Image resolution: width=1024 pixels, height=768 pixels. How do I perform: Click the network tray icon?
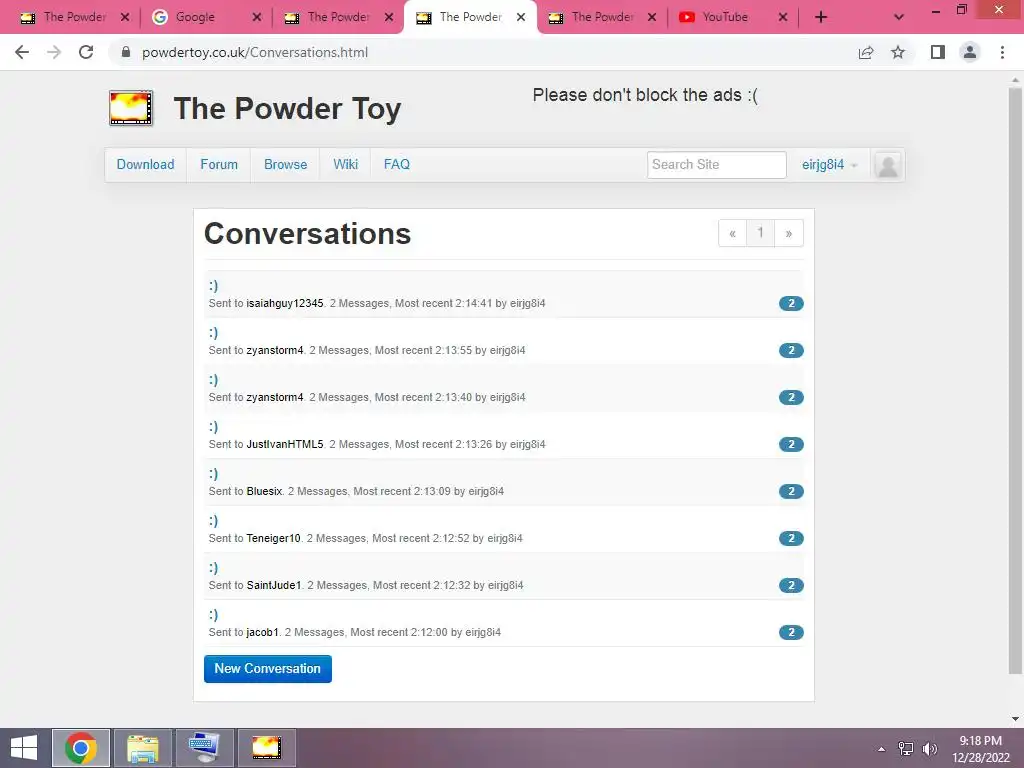click(905, 749)
